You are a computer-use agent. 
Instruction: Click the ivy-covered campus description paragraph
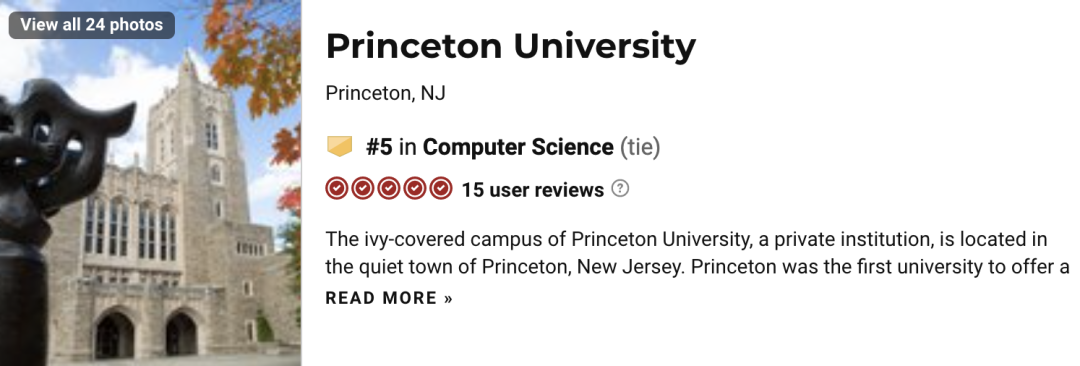coord(697,253)
